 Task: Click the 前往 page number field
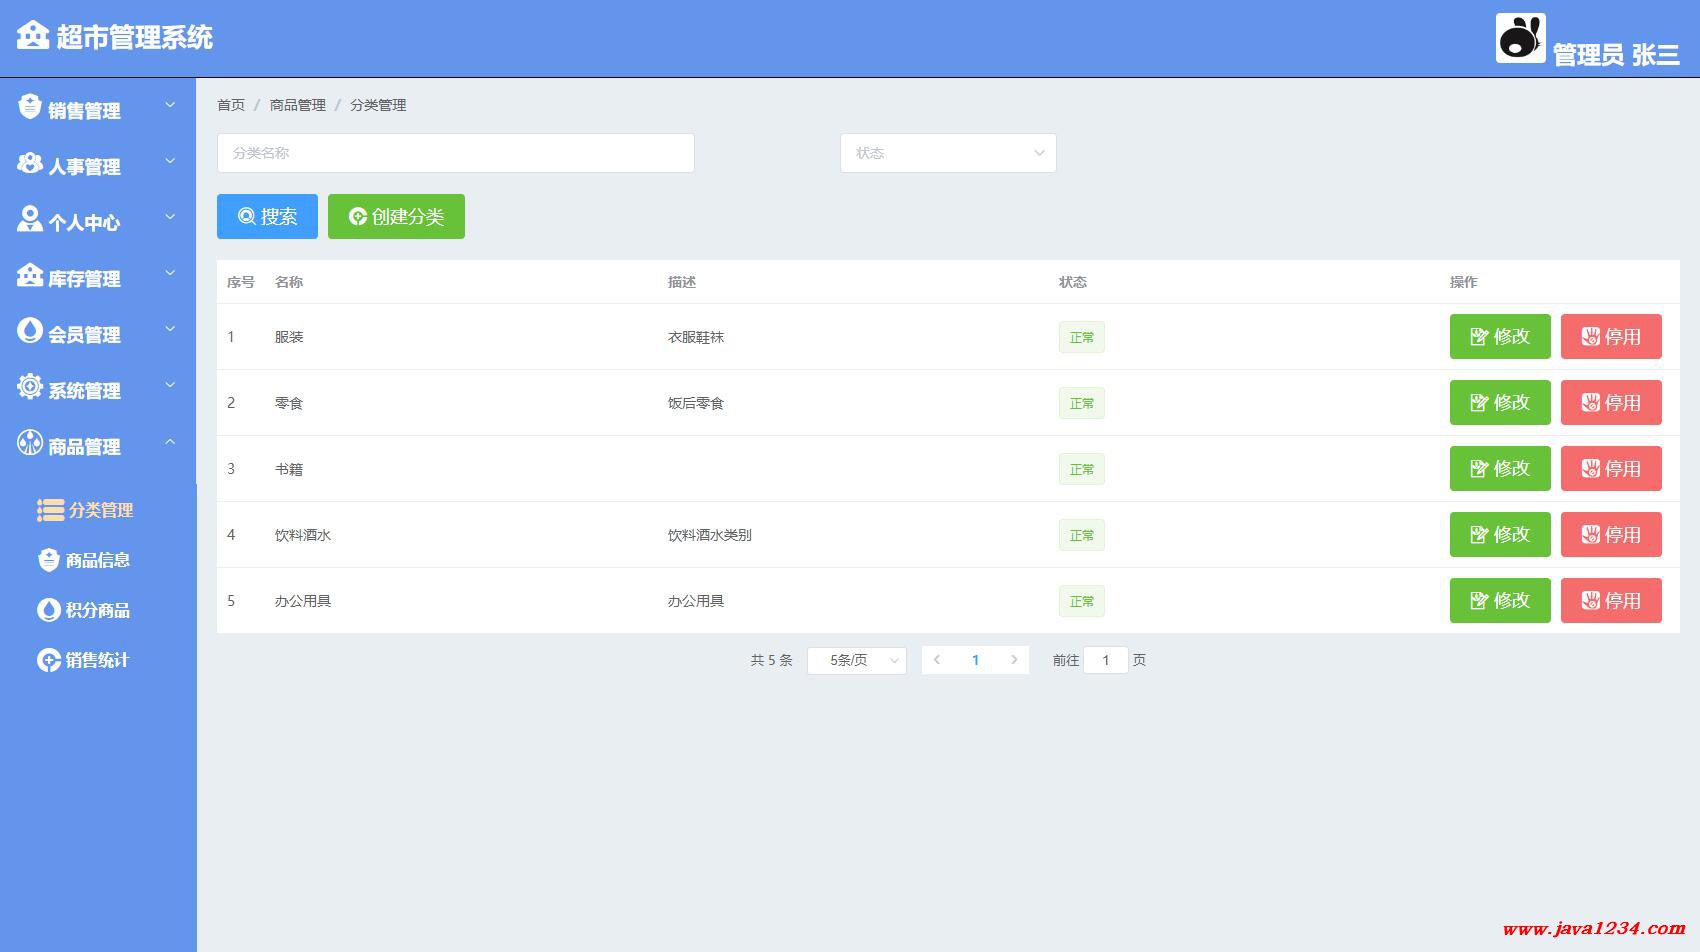coord(1106,660)
